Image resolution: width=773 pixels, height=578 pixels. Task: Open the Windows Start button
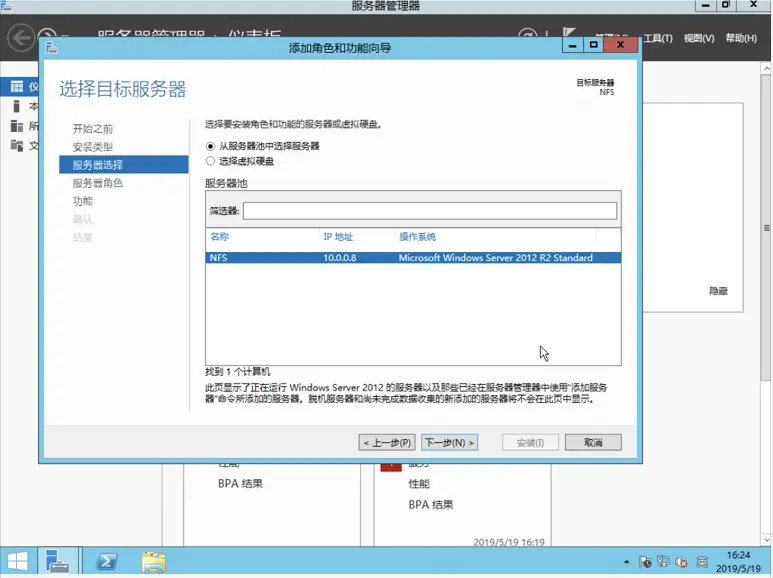pyautogui.click(x=18, y=562)
